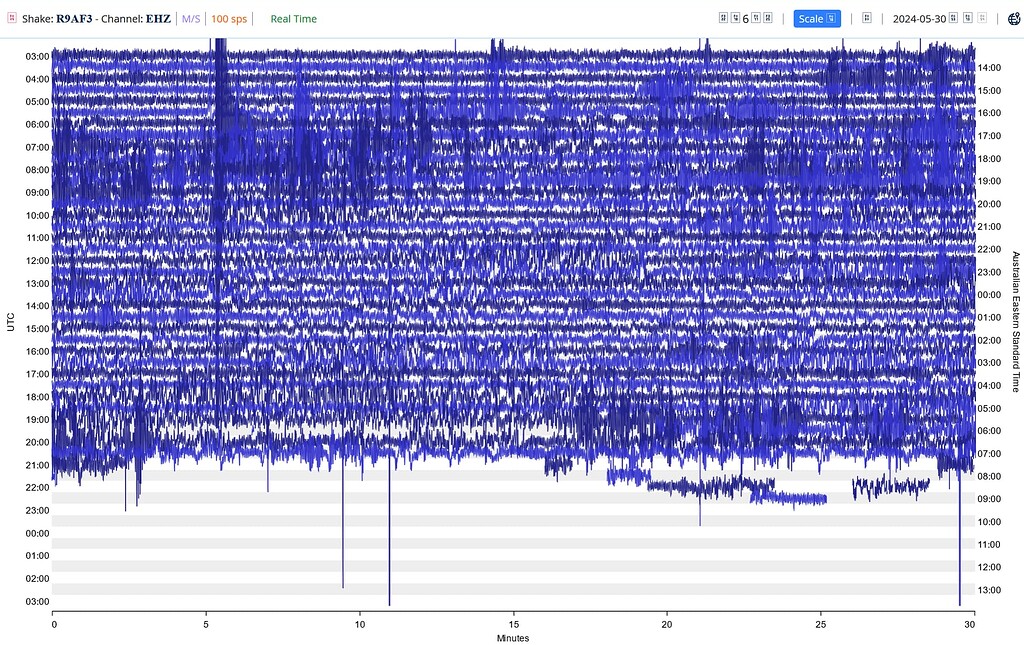Click the greyed-out icon after the date
Screen dimensions: 1024x645
pyautogui.click(x=982, y=18)
